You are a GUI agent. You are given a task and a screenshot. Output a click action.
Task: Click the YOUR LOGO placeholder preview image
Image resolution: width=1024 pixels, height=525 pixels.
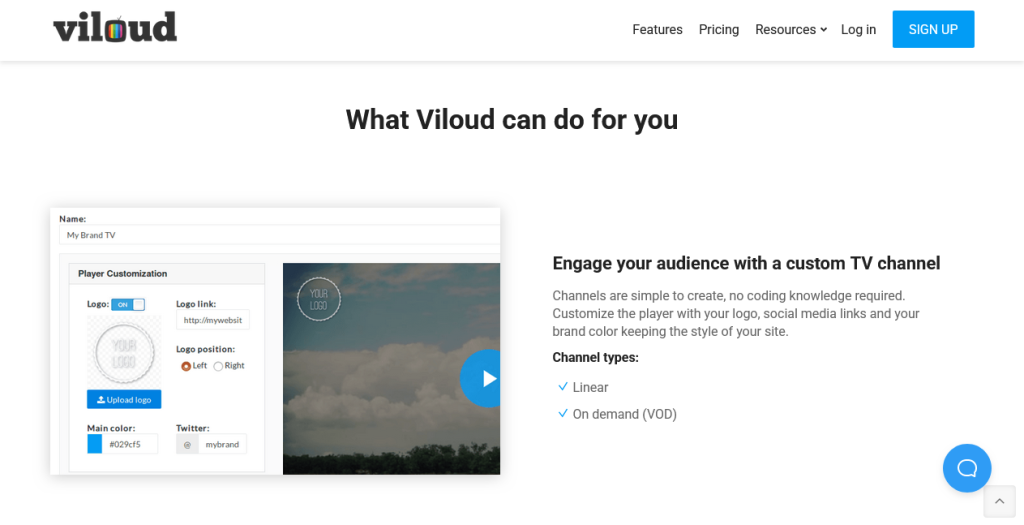[124, 351]
